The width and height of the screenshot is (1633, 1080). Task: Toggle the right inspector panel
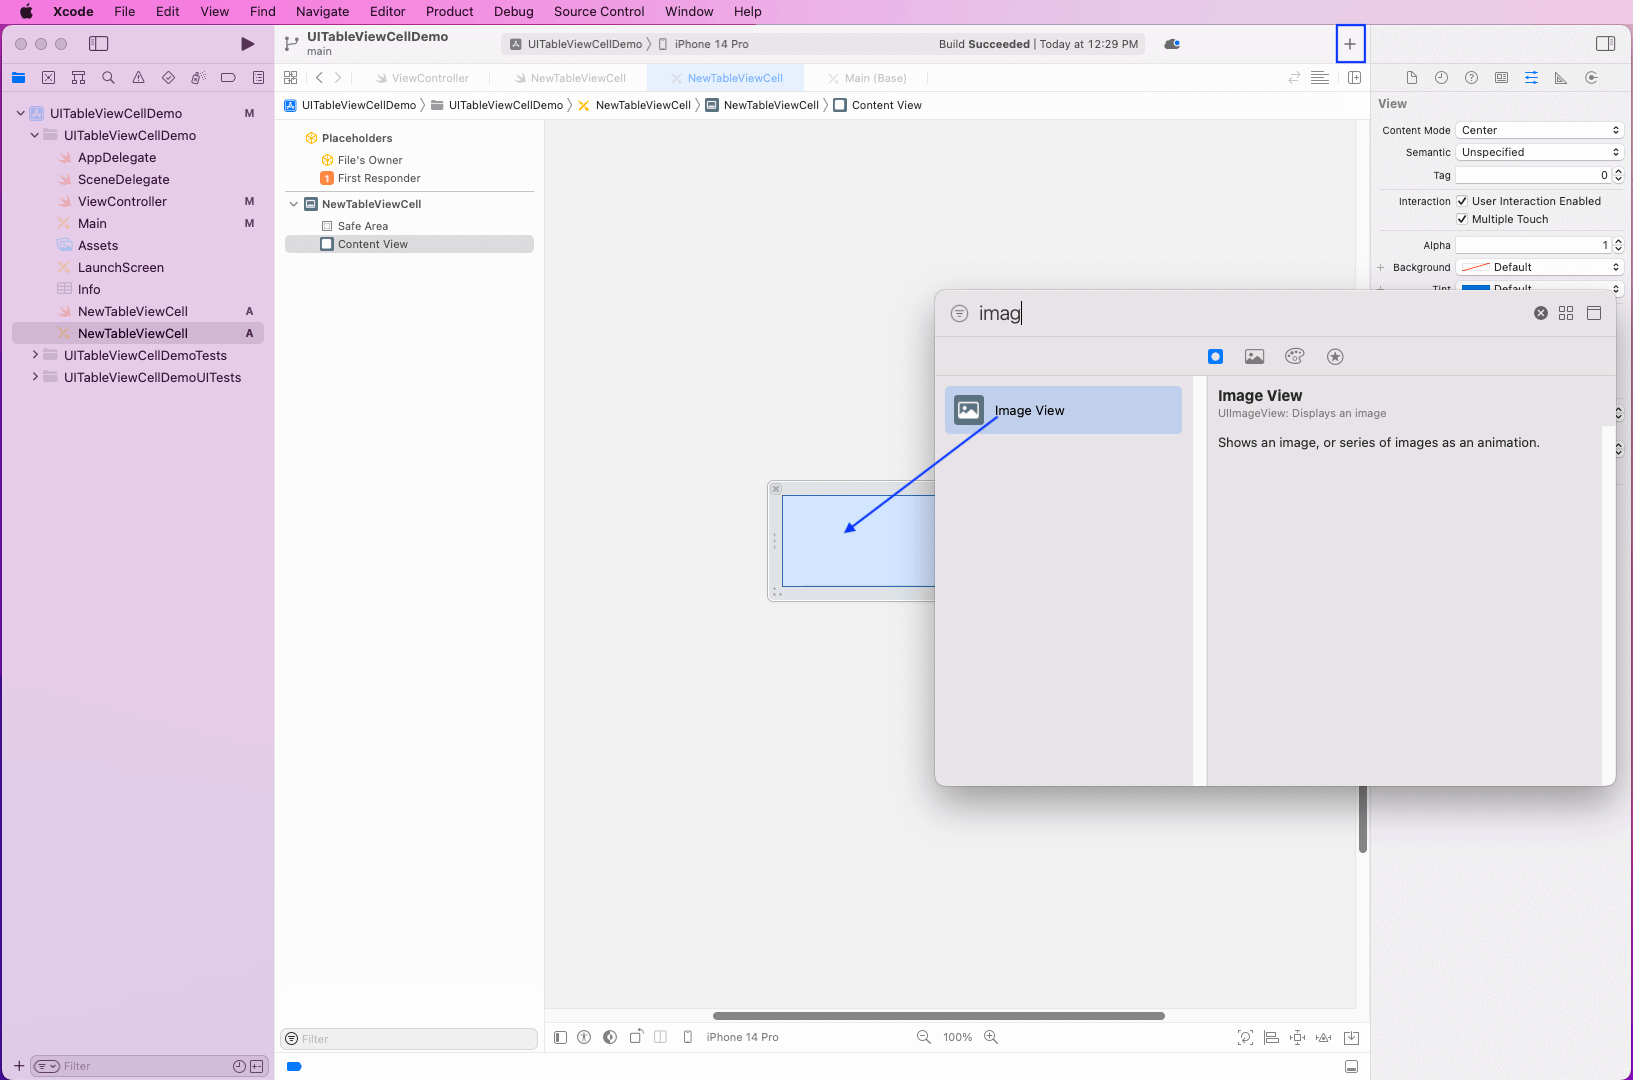point(1605,44)
